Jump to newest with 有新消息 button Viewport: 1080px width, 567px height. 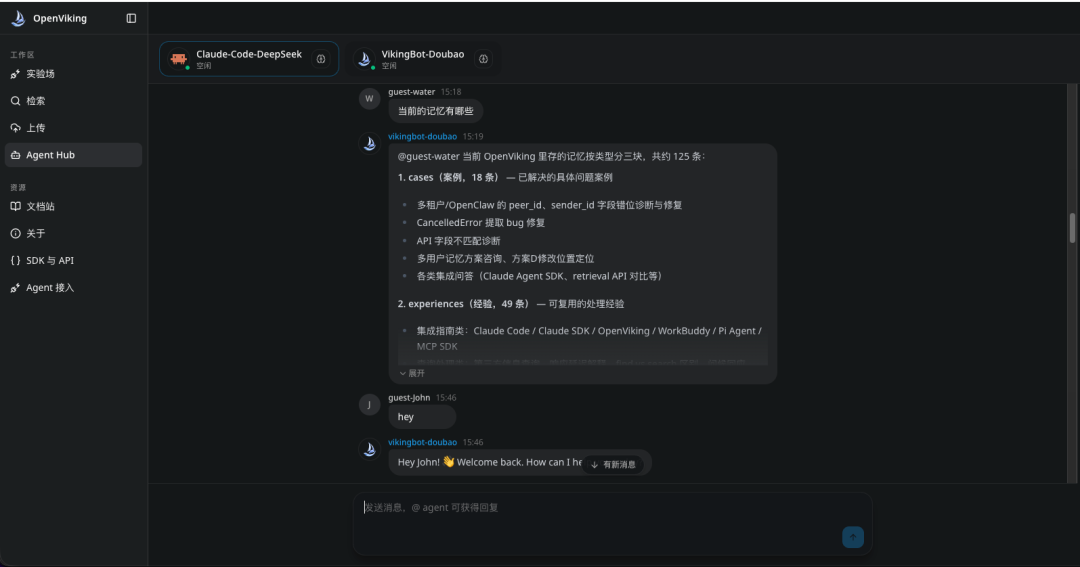coord(613,464)
